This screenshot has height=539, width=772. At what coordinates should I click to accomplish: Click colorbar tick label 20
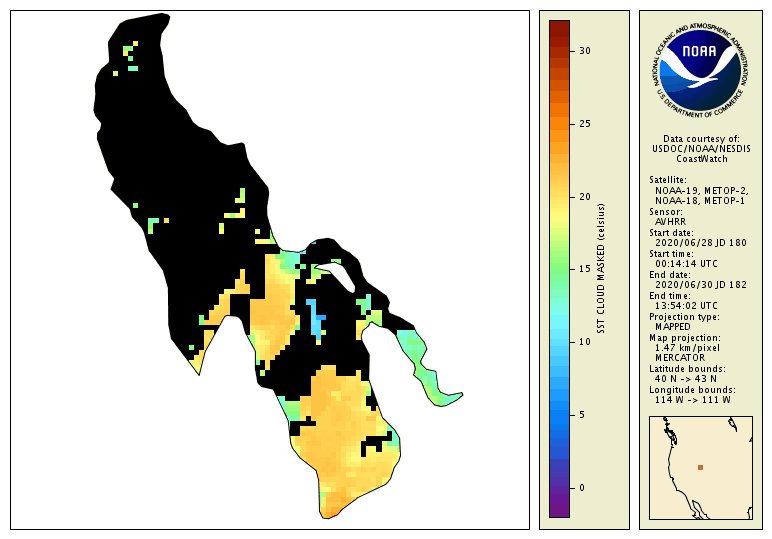click(x=584, y=196)
